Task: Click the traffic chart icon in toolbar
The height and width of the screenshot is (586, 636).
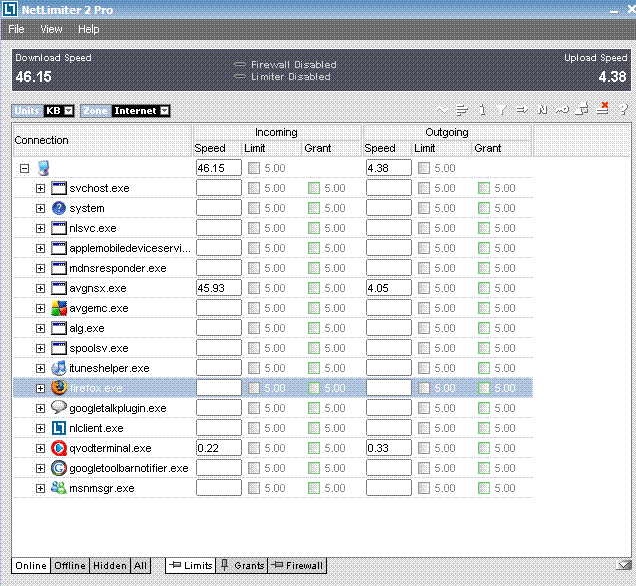Action: pyautogui.click(x=444, y=110)
